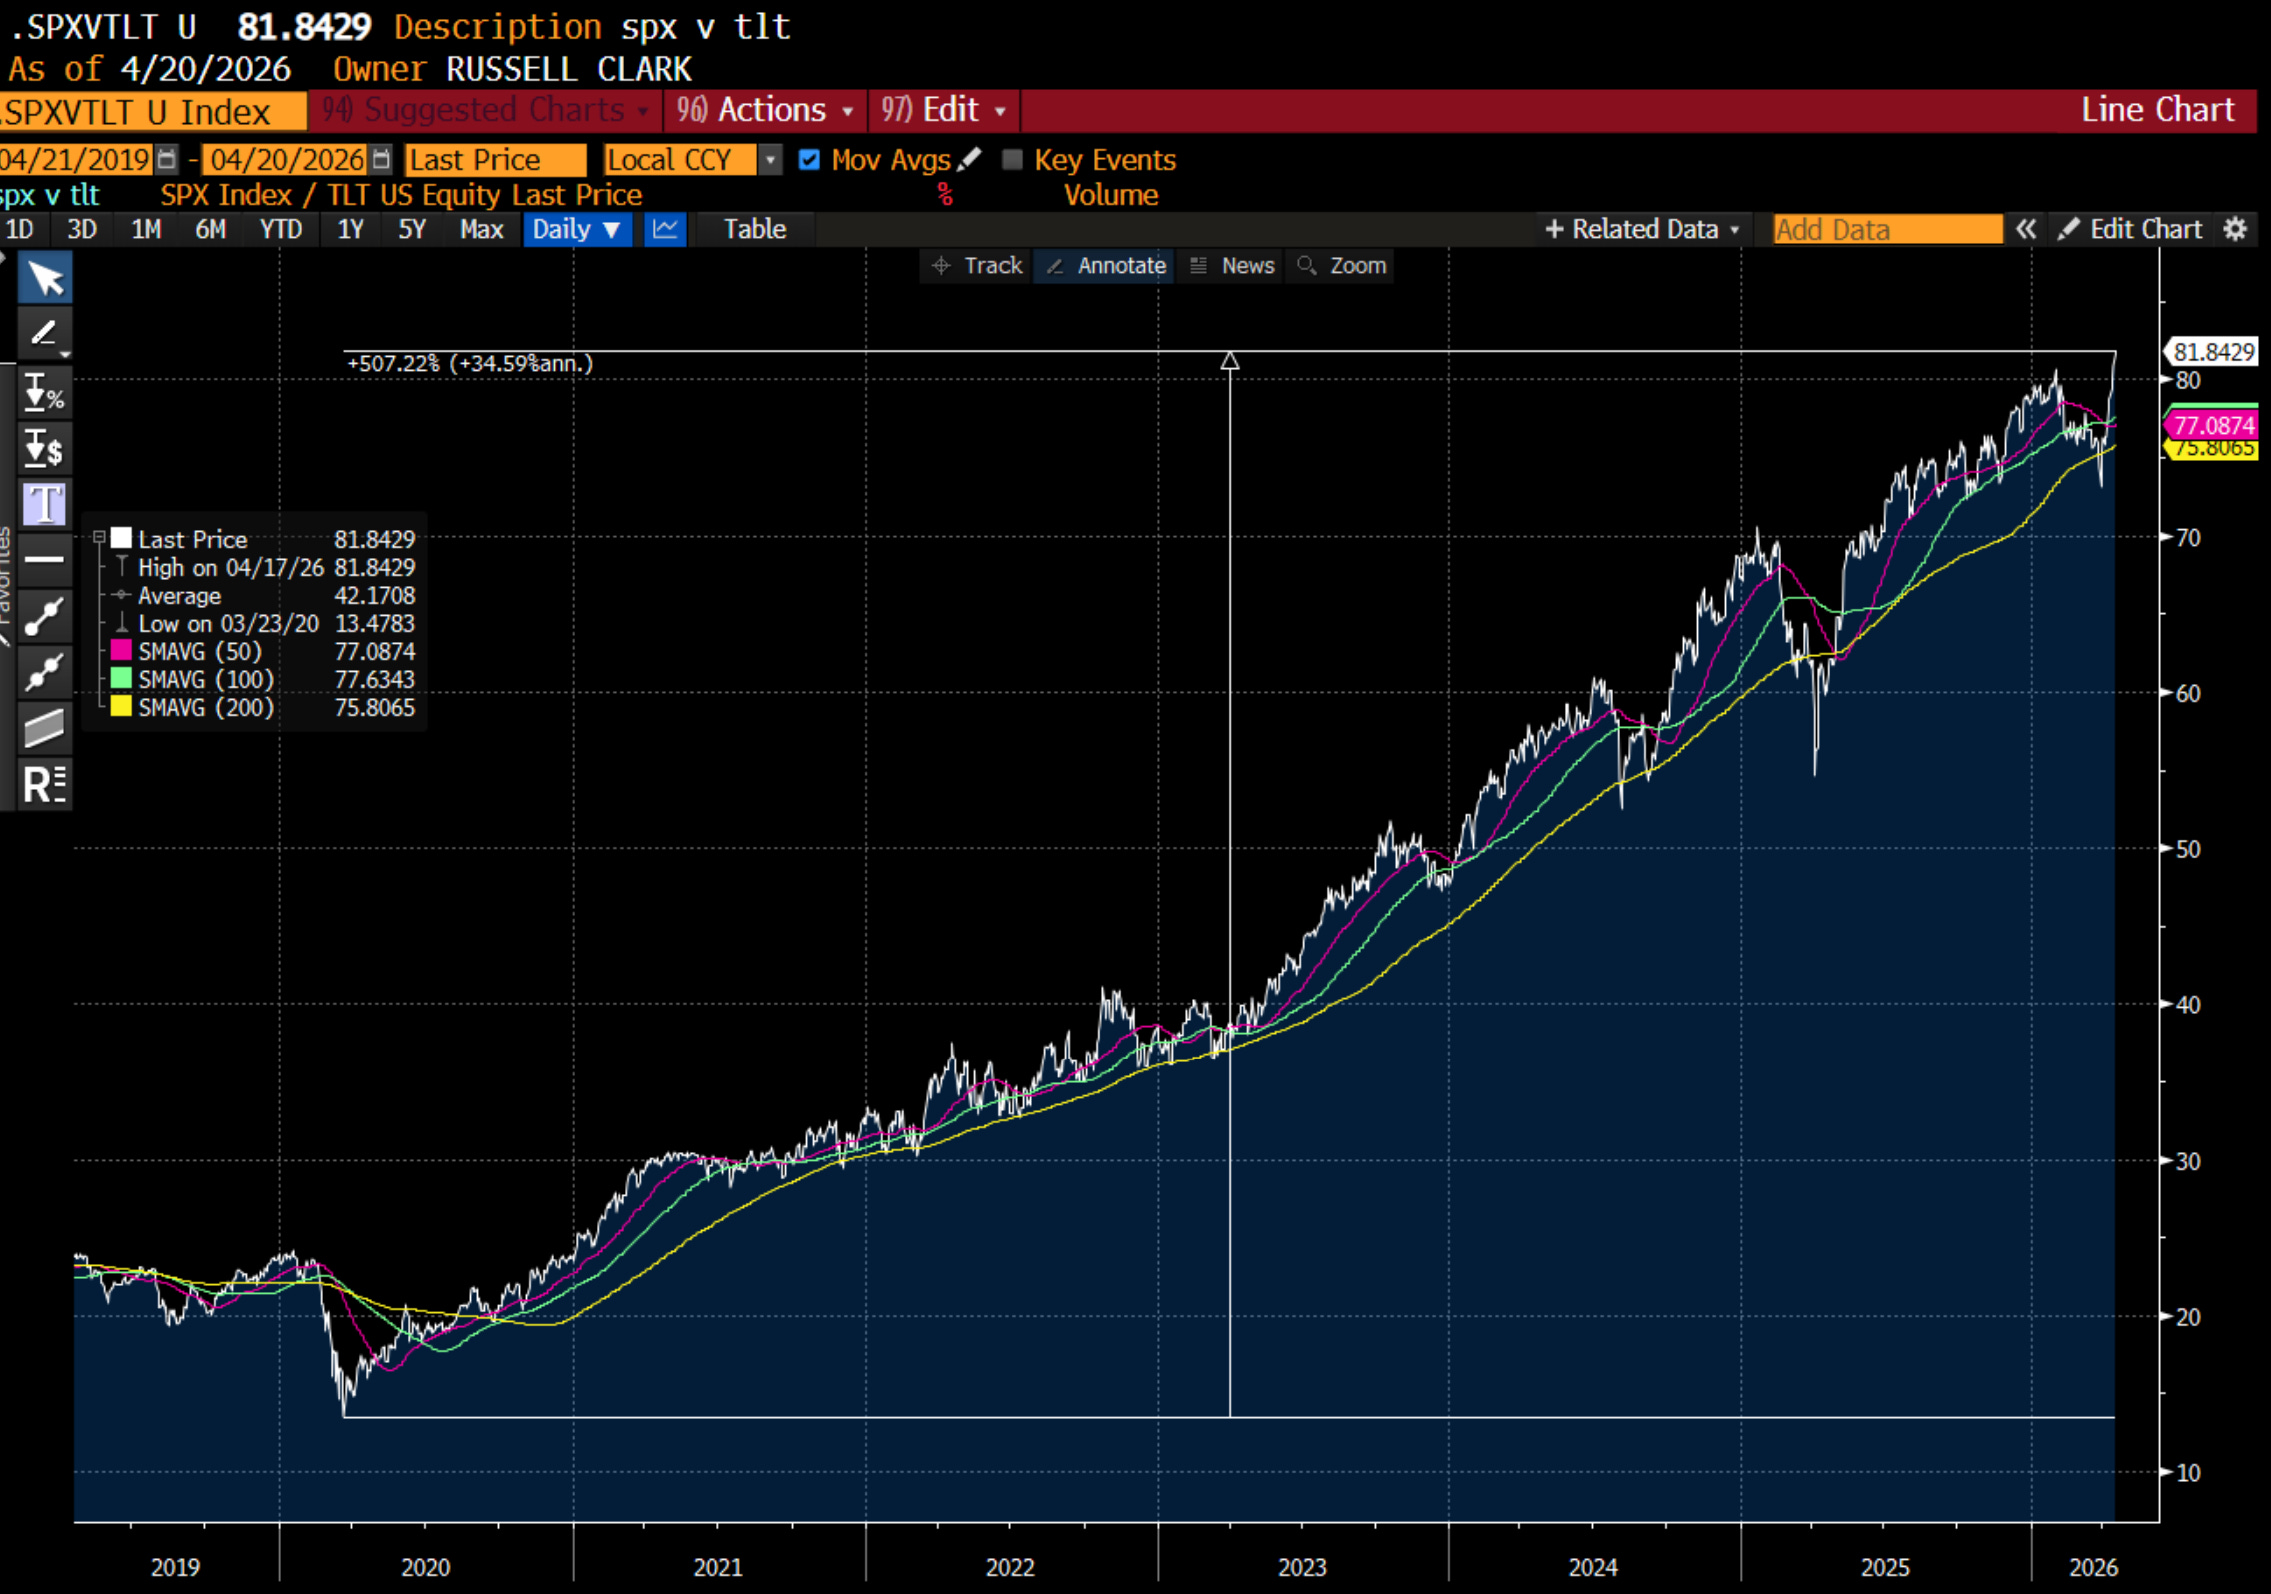Open the regression R tool
Screen dimensions: 2271x1594
coord(45,784)
